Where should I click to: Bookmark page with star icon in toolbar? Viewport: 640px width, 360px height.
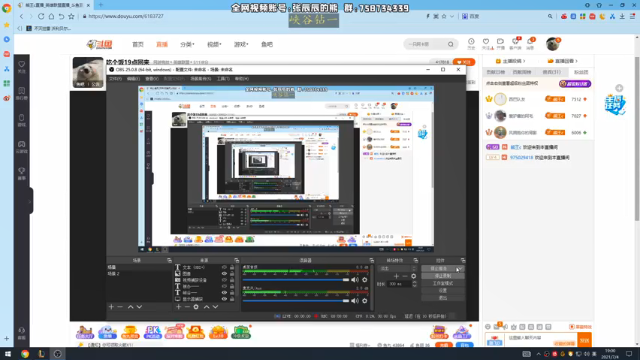[x=71, y=16]
